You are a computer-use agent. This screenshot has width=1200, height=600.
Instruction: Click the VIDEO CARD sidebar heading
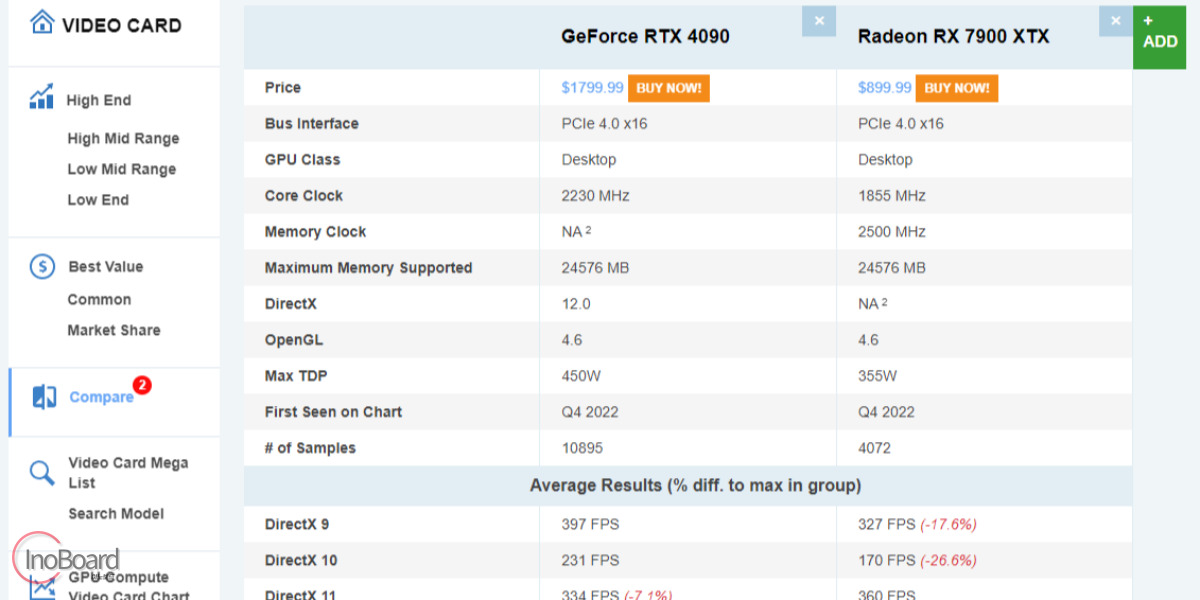122,25
